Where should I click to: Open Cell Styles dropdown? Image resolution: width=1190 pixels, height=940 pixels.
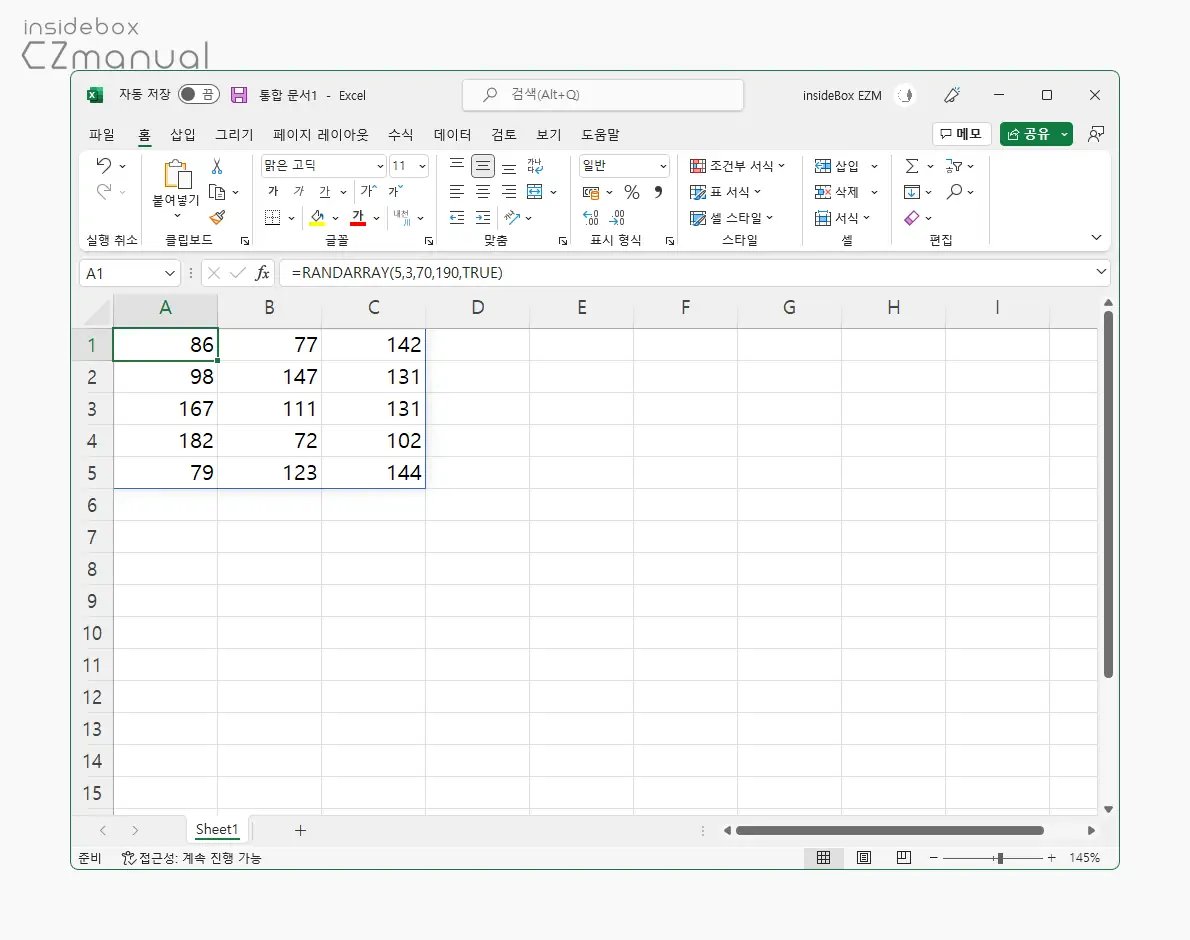pos(732,218)
